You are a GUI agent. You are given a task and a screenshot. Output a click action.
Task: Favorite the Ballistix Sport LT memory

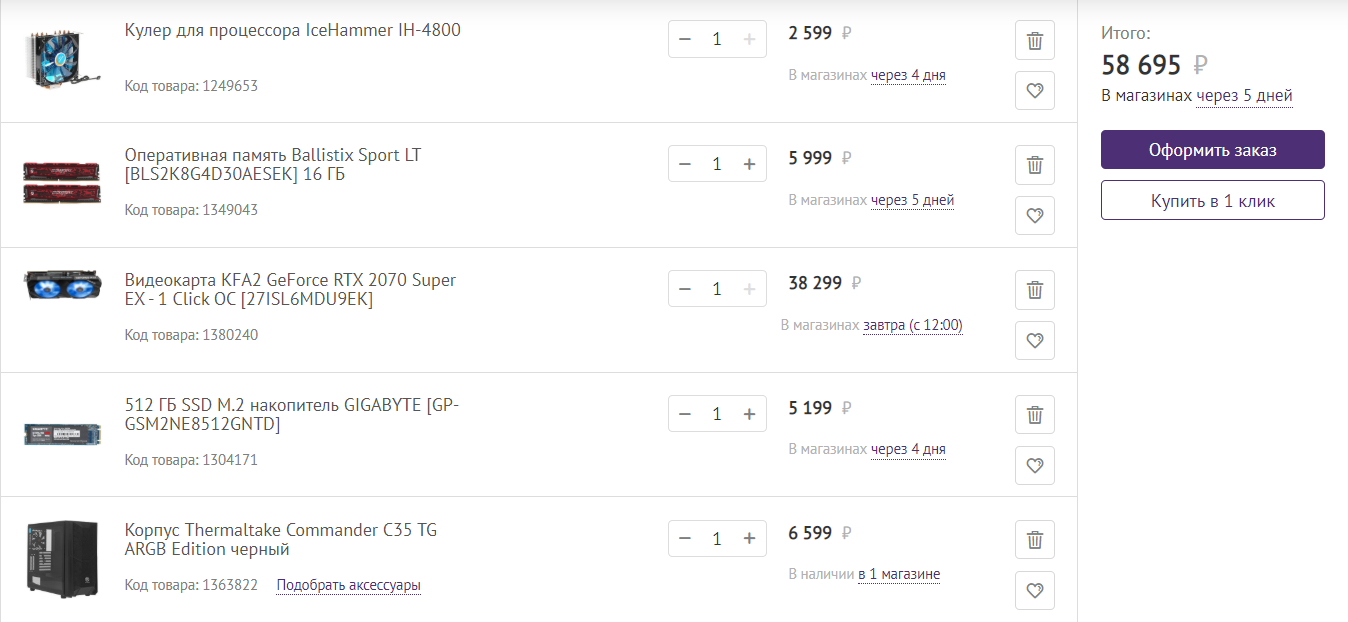1035,215
